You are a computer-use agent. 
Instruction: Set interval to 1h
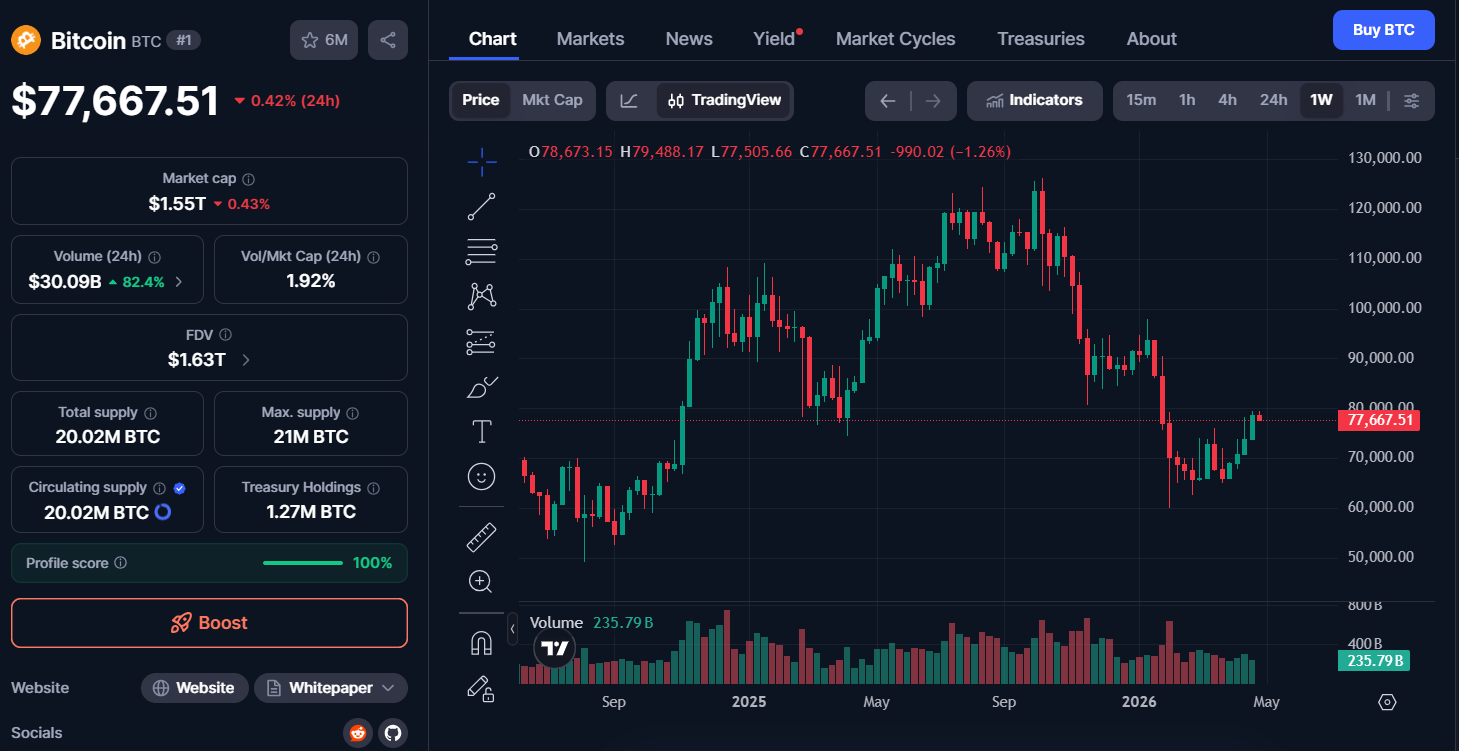tap(1187, 101)
